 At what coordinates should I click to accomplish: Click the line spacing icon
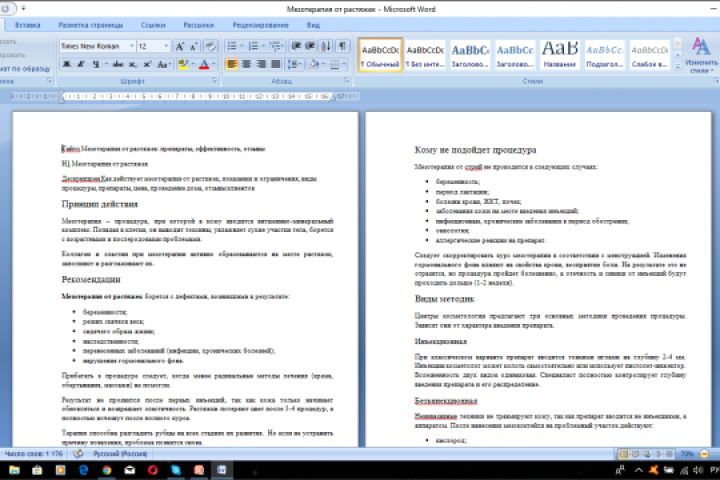(x=292, y=64)
